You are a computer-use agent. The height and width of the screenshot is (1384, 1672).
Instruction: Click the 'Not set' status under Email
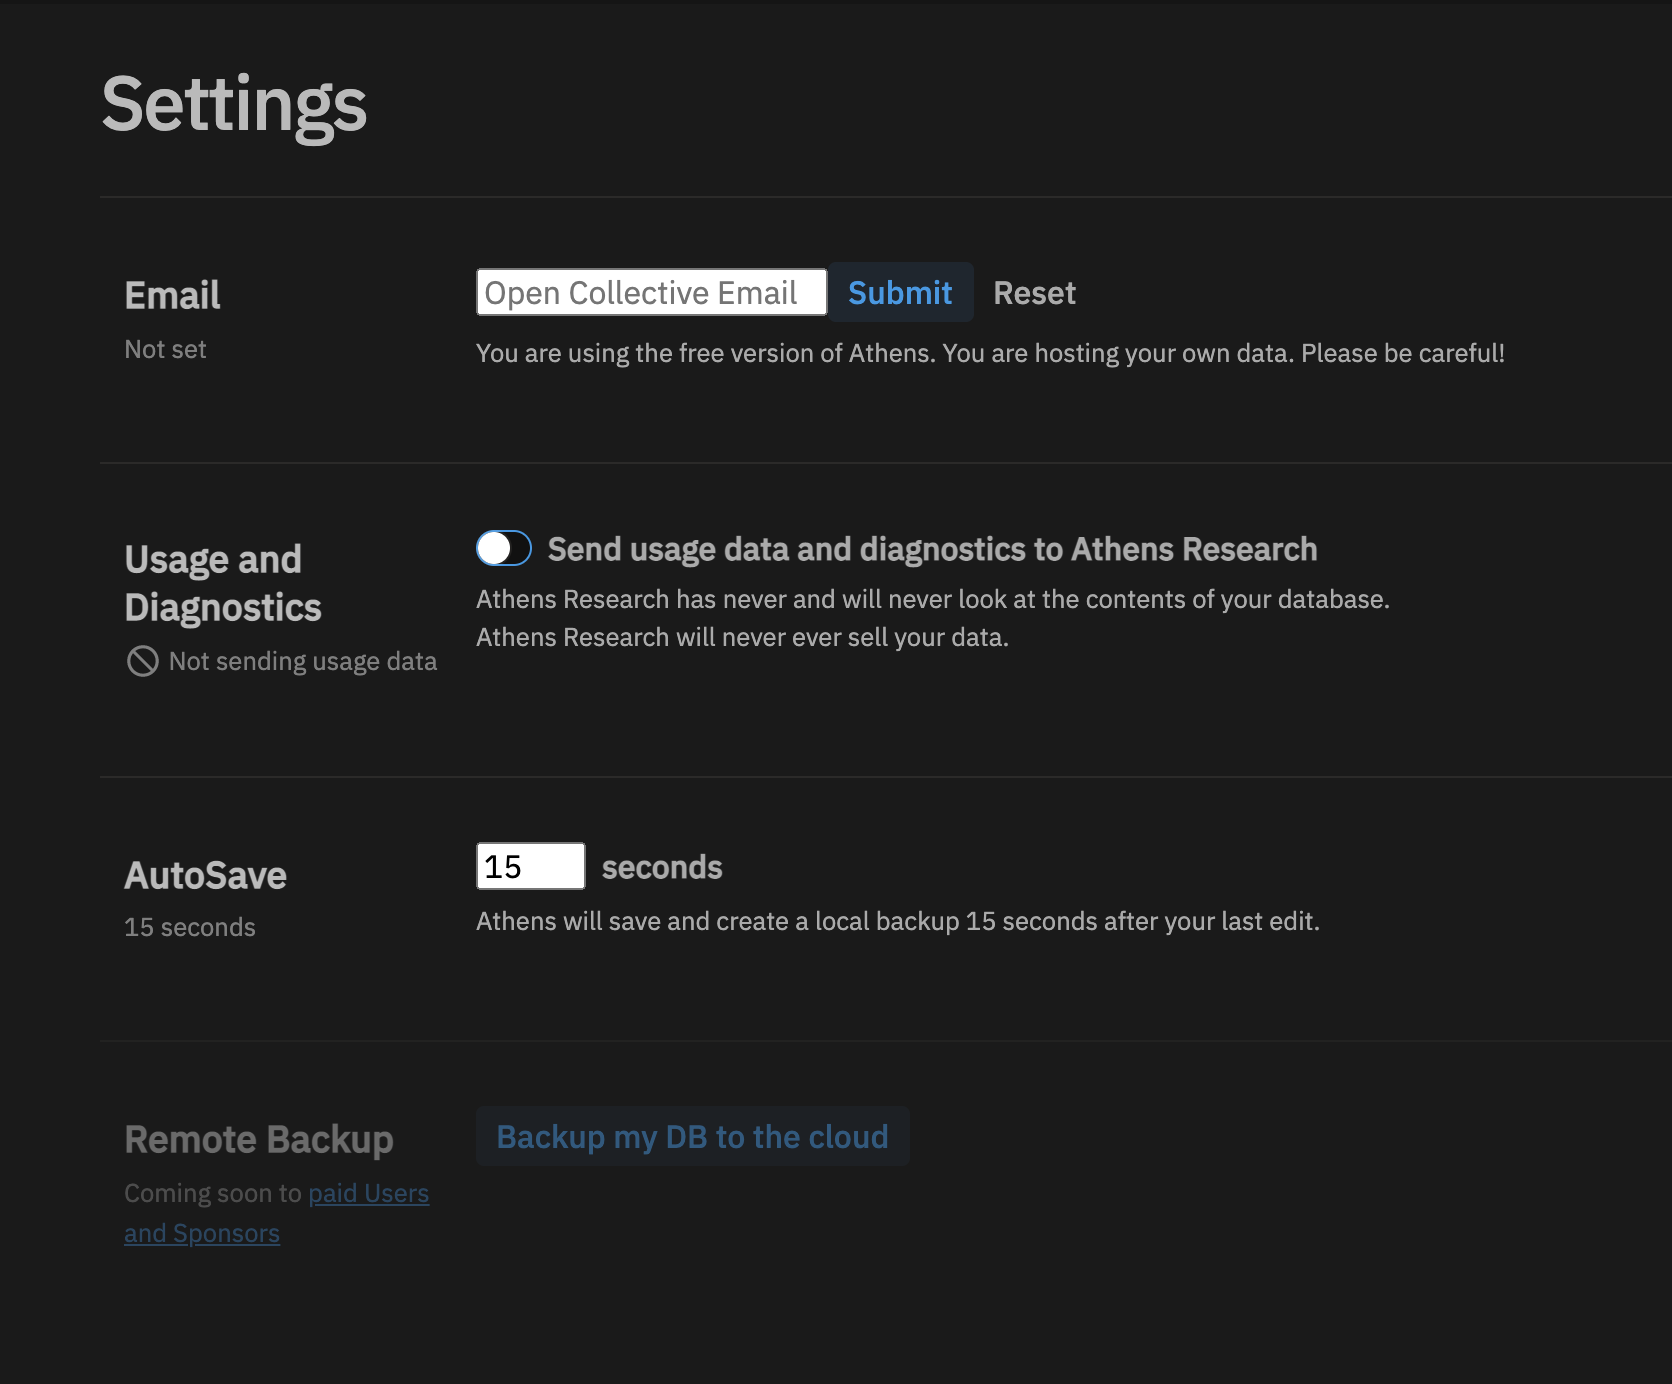click(165, 349)
